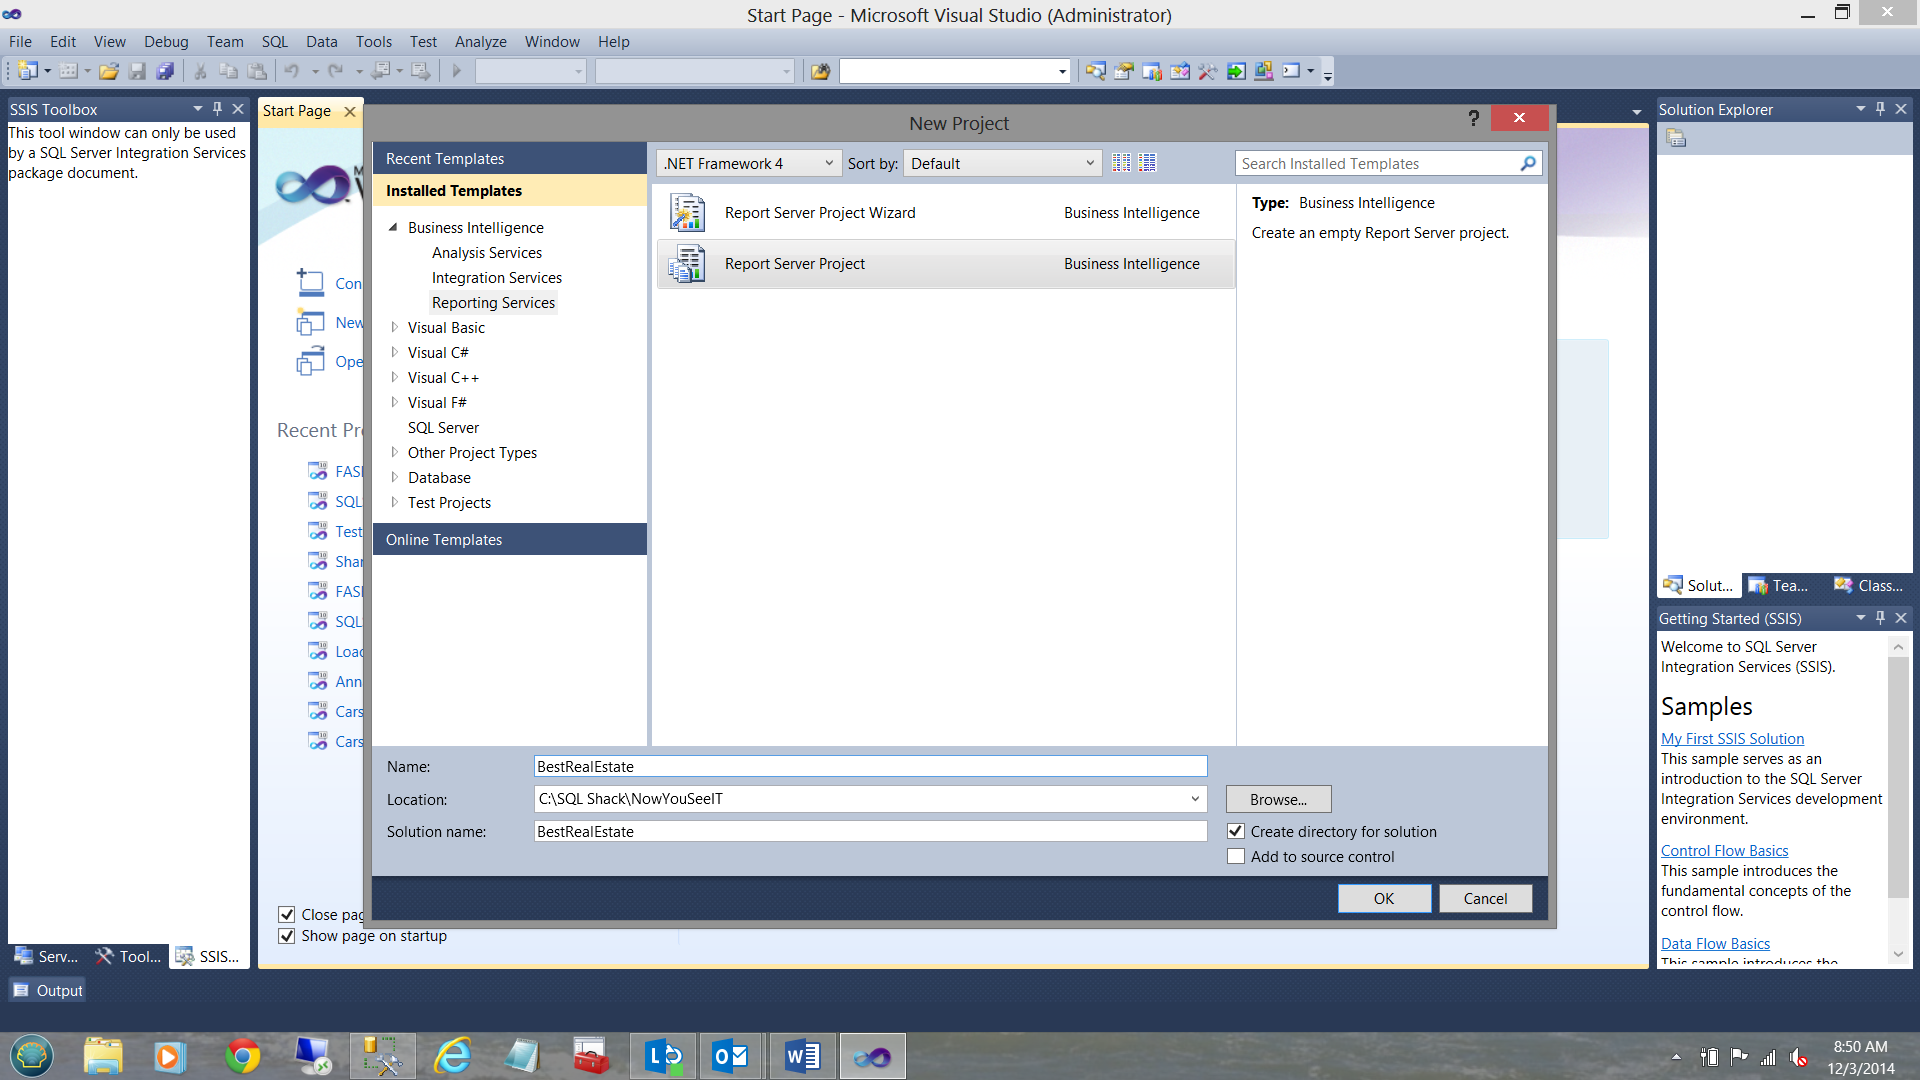
Task: Click the search templates magnifier icon
Action: pos(1527,163)
